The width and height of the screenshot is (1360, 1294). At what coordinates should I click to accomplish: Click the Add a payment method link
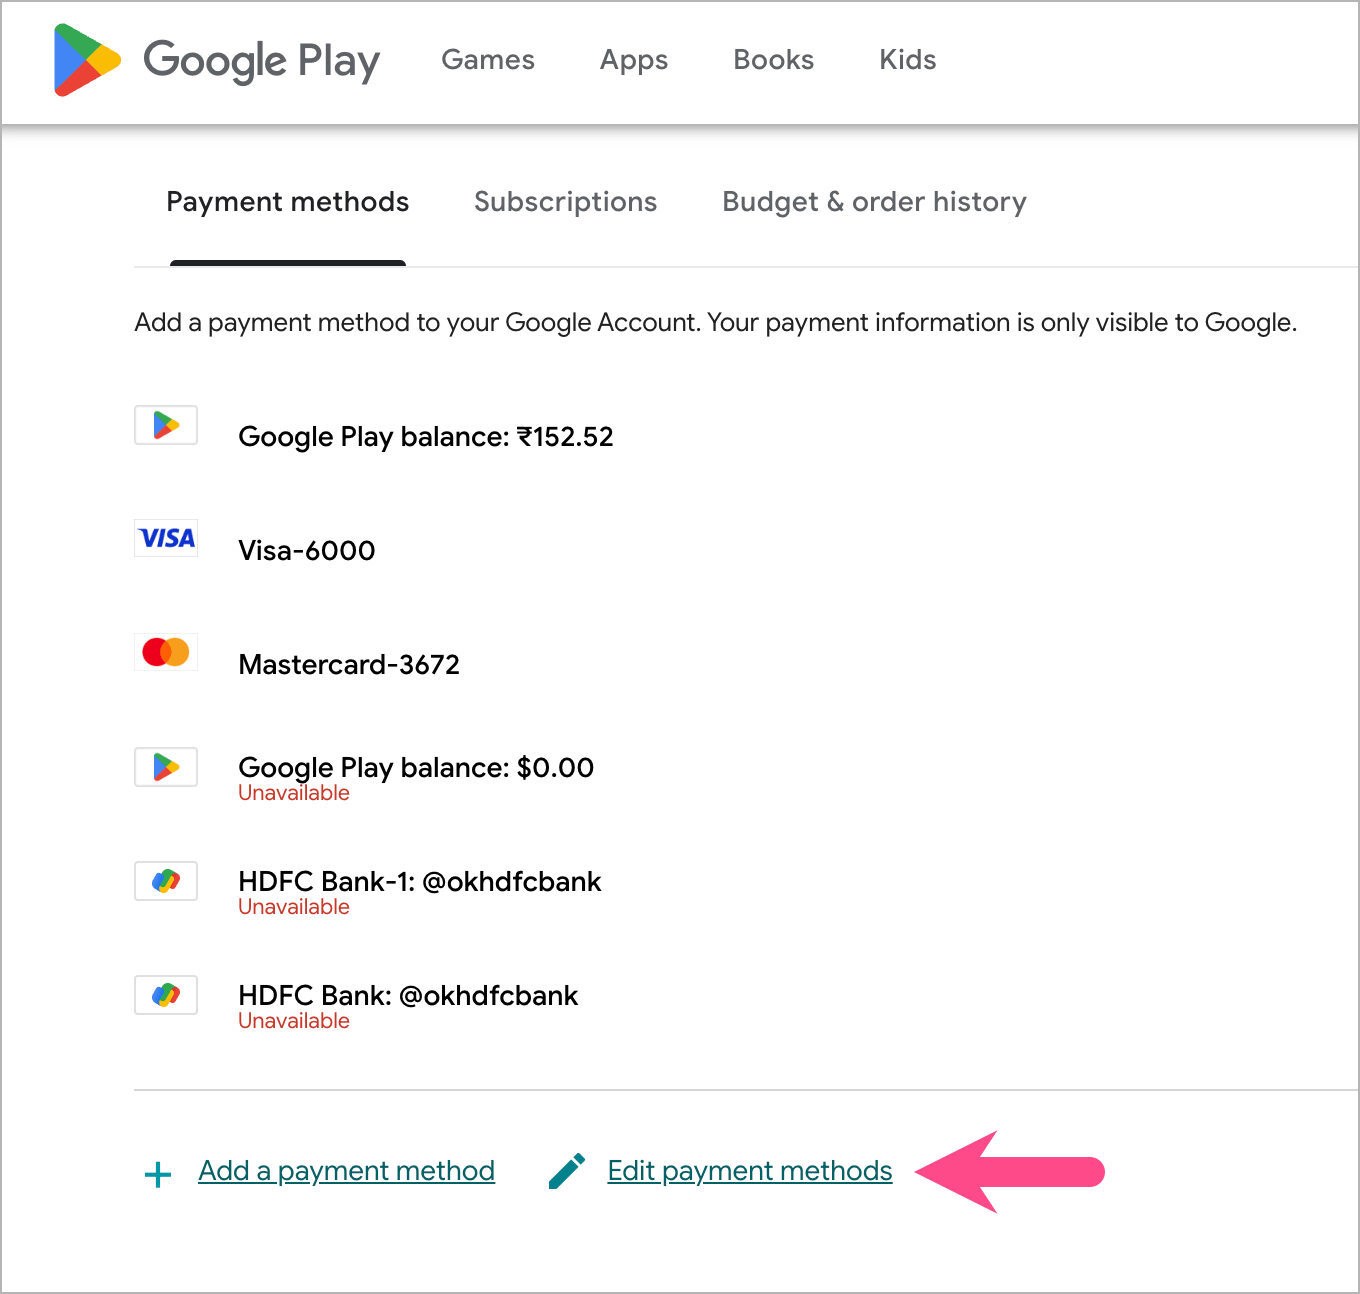(x=346, y=1171)
